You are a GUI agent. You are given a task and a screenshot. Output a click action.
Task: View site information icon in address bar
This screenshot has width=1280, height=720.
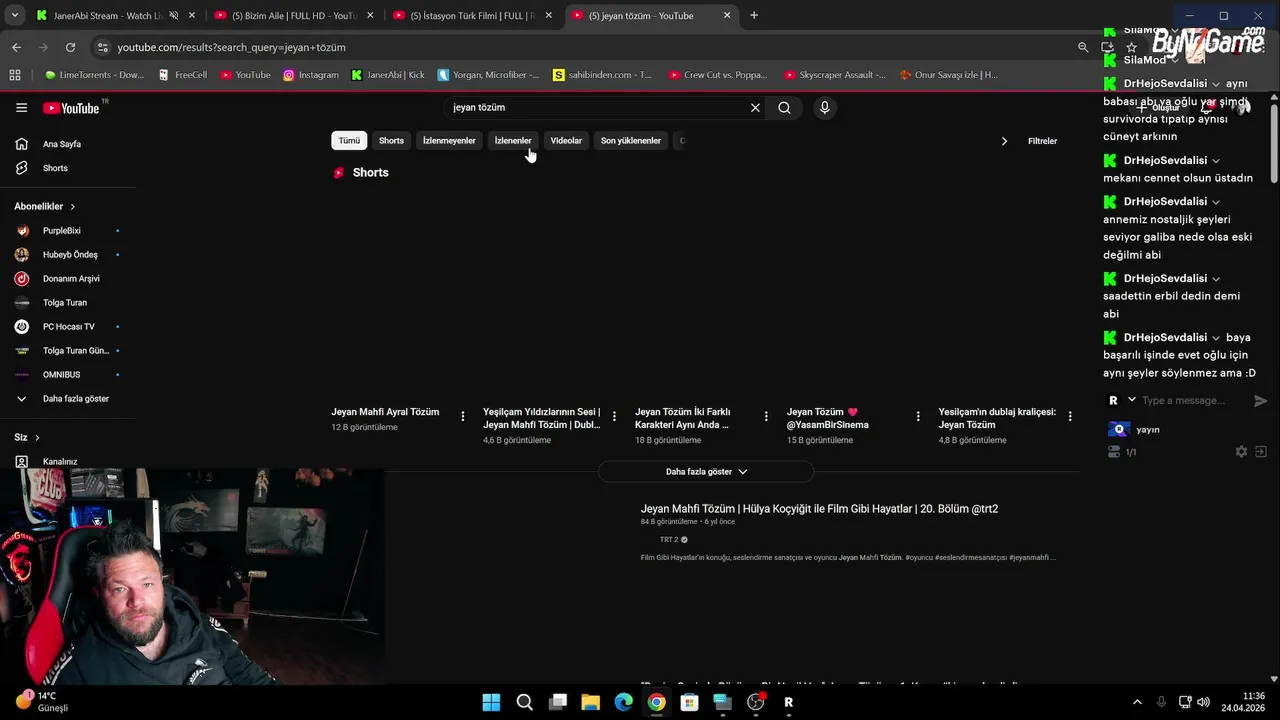point(102,47)
